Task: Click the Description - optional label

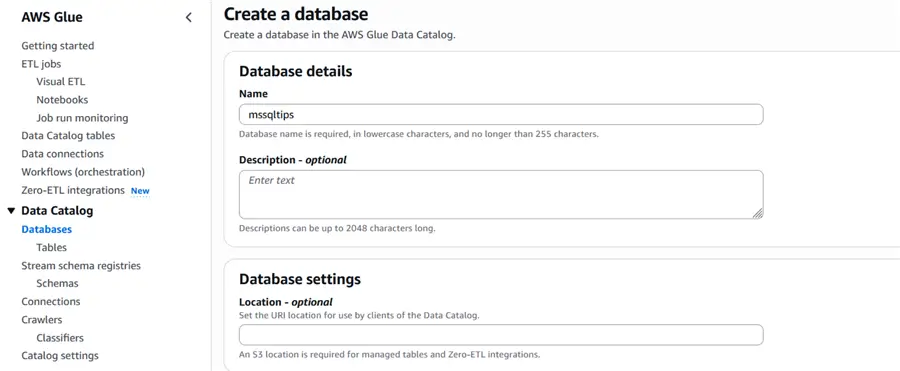Action: click(293, 160)
